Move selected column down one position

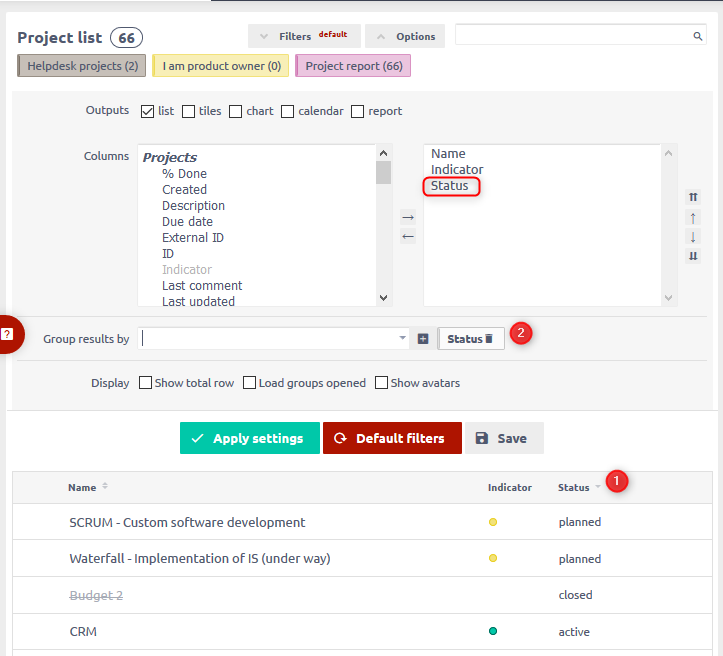(x=693, y=237)
